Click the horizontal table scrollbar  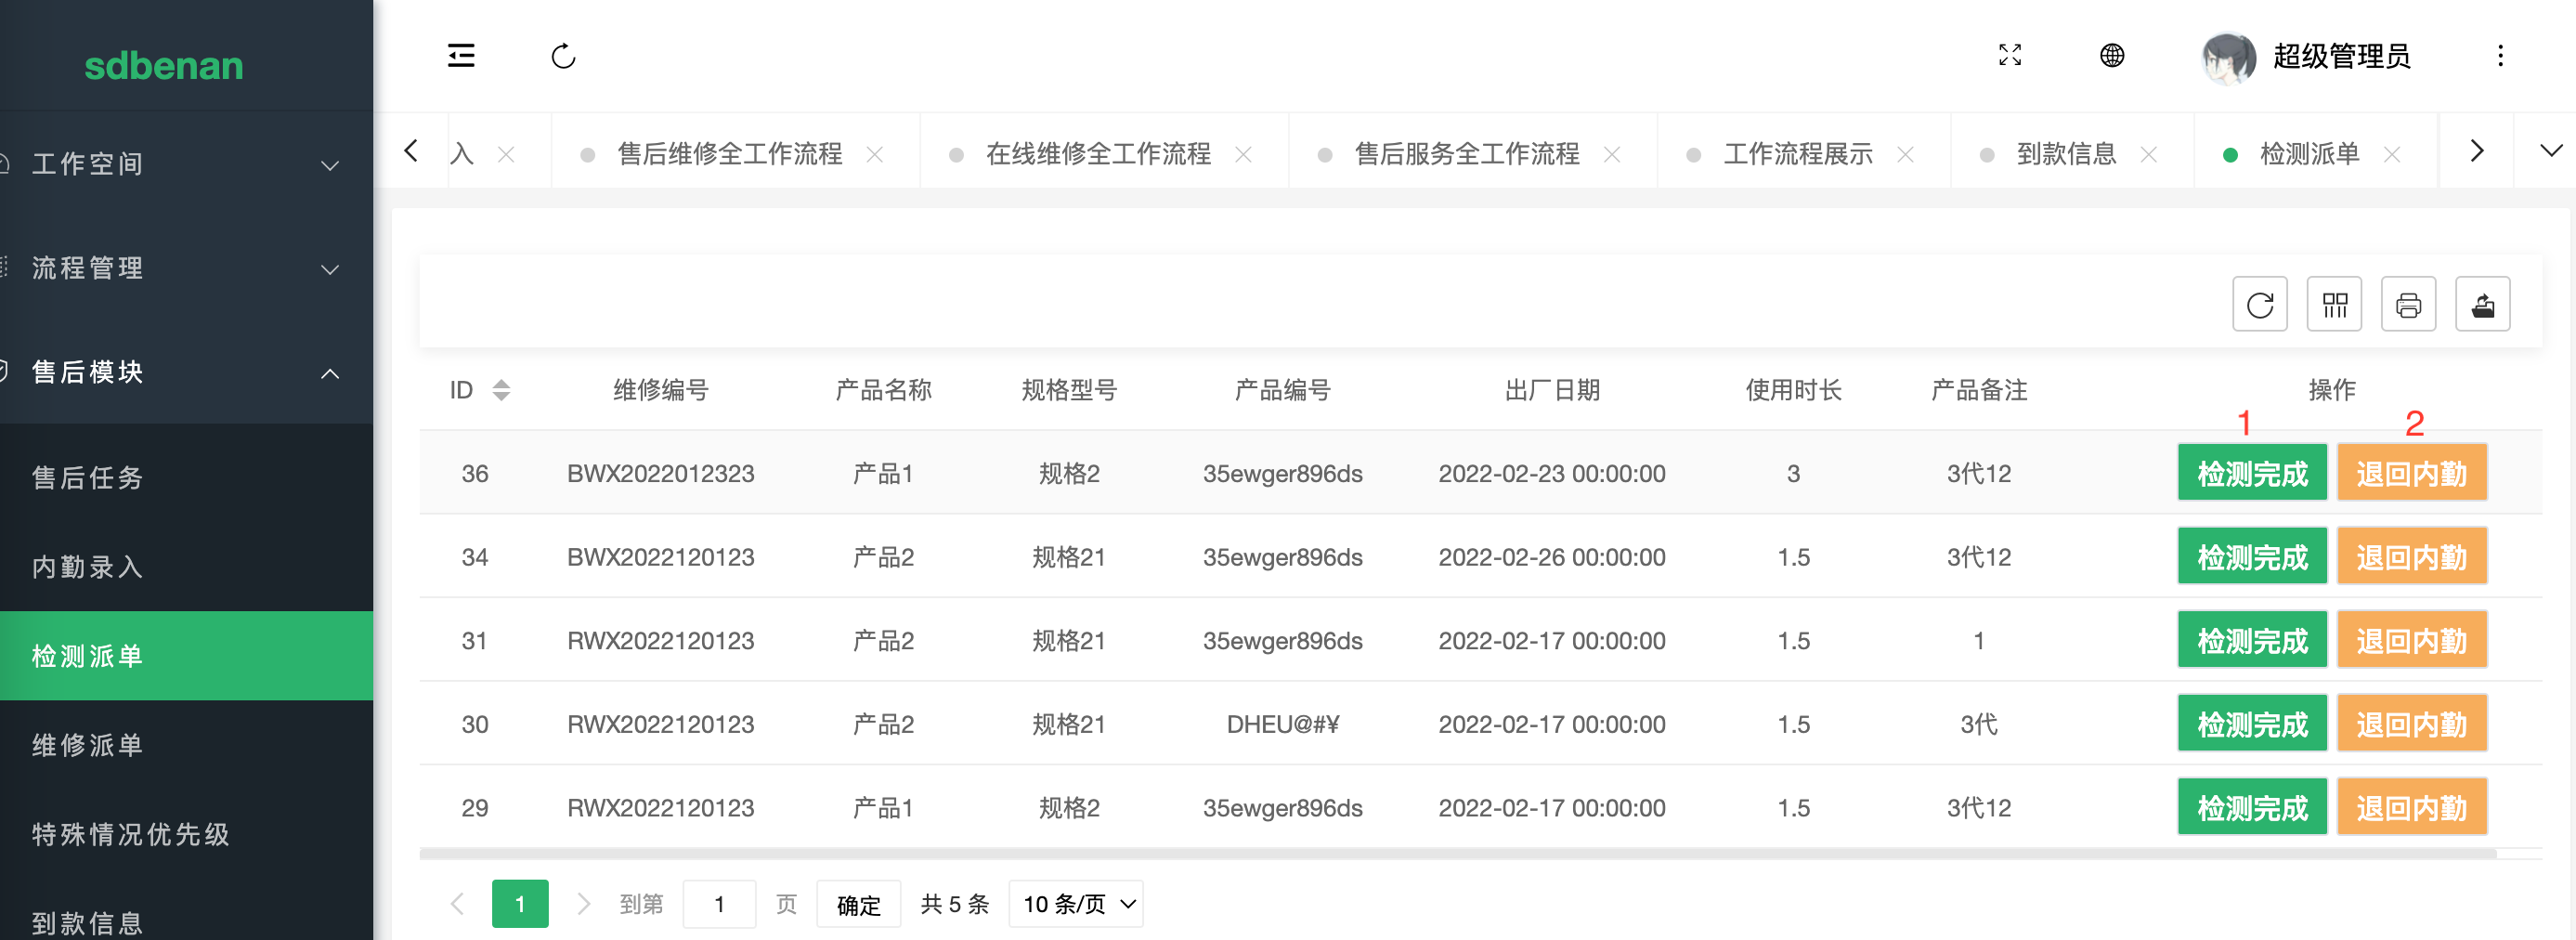click(1458, 854)
